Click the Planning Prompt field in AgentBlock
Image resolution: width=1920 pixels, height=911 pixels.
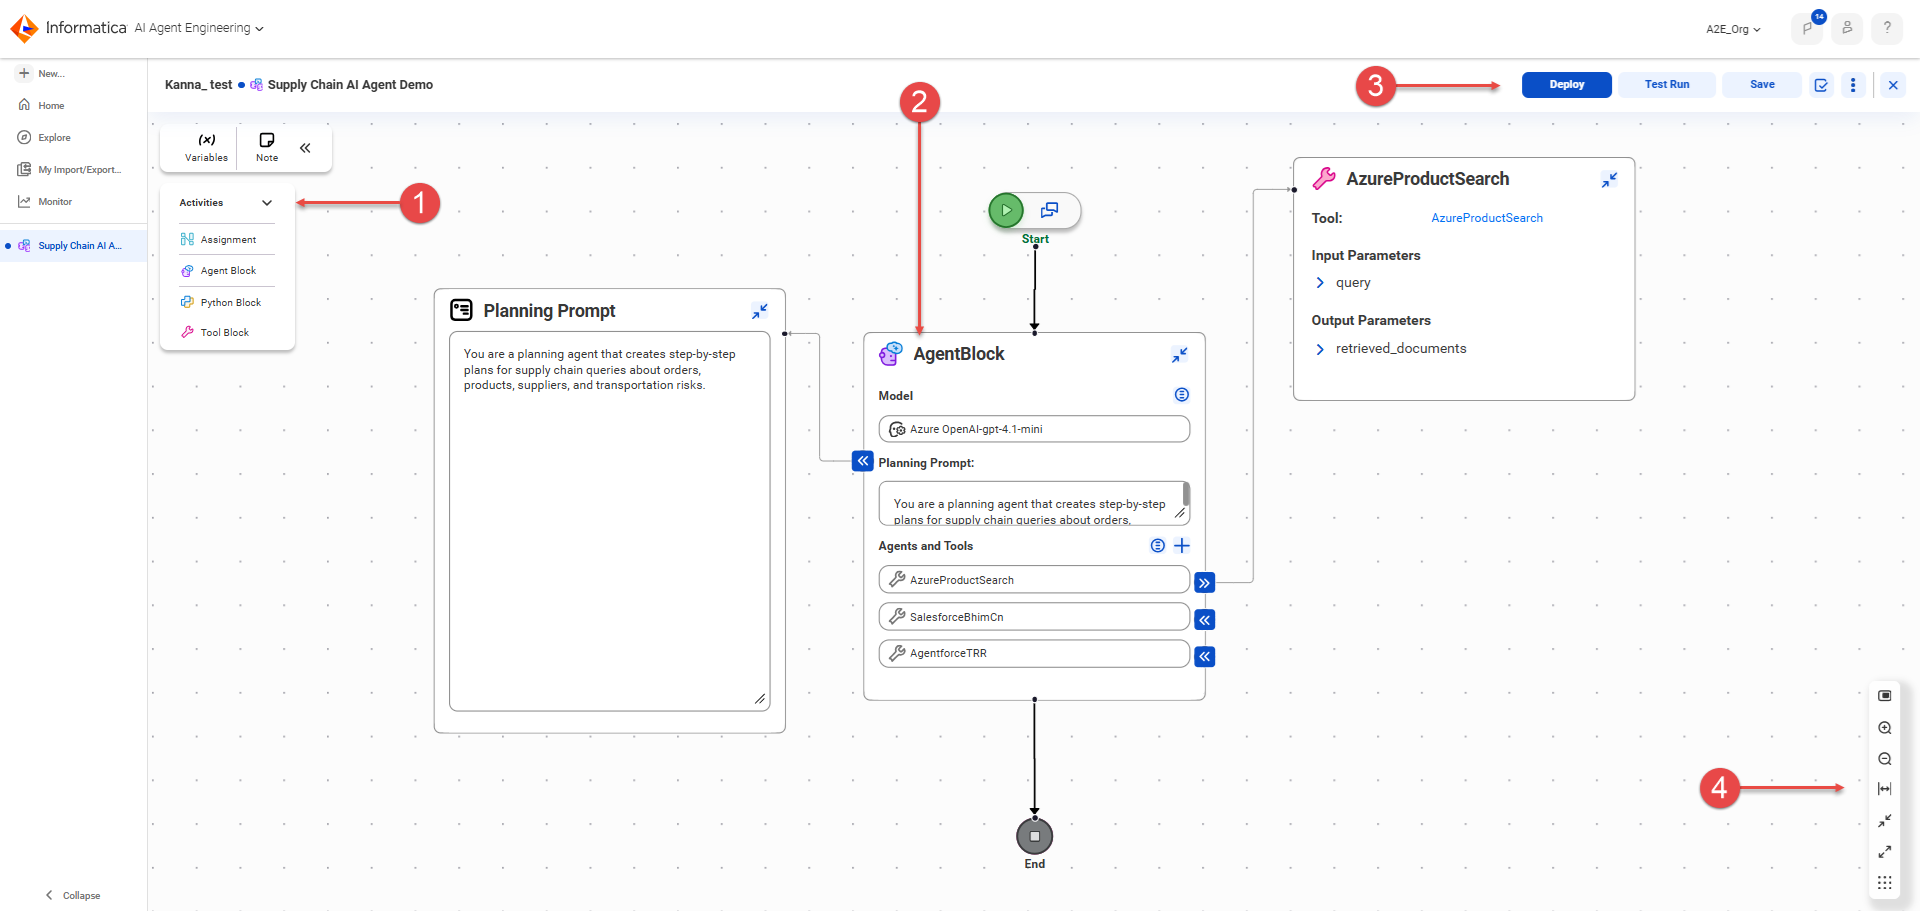click(1034, 504)
